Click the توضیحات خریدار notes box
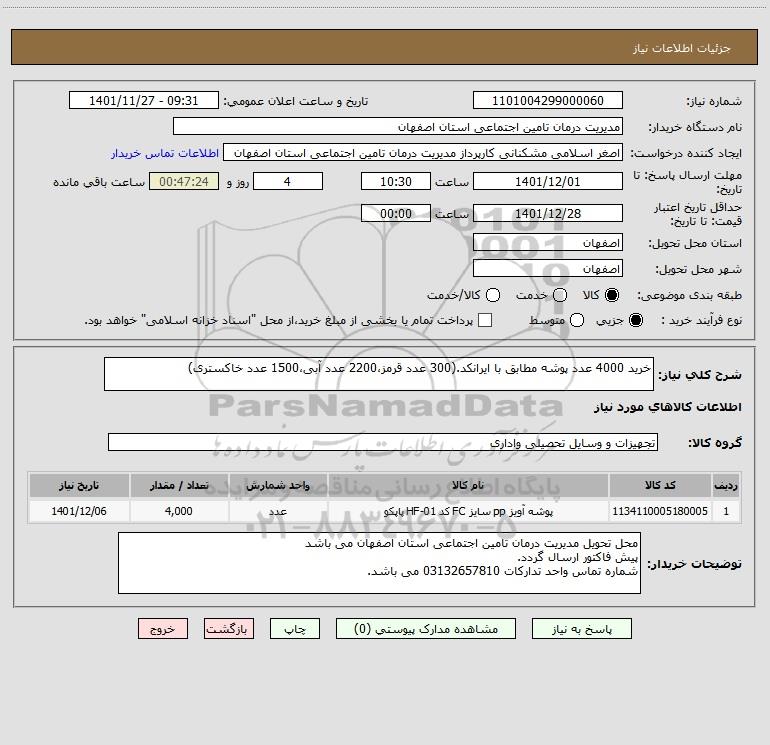770x745 pixels. coord(379,563)
